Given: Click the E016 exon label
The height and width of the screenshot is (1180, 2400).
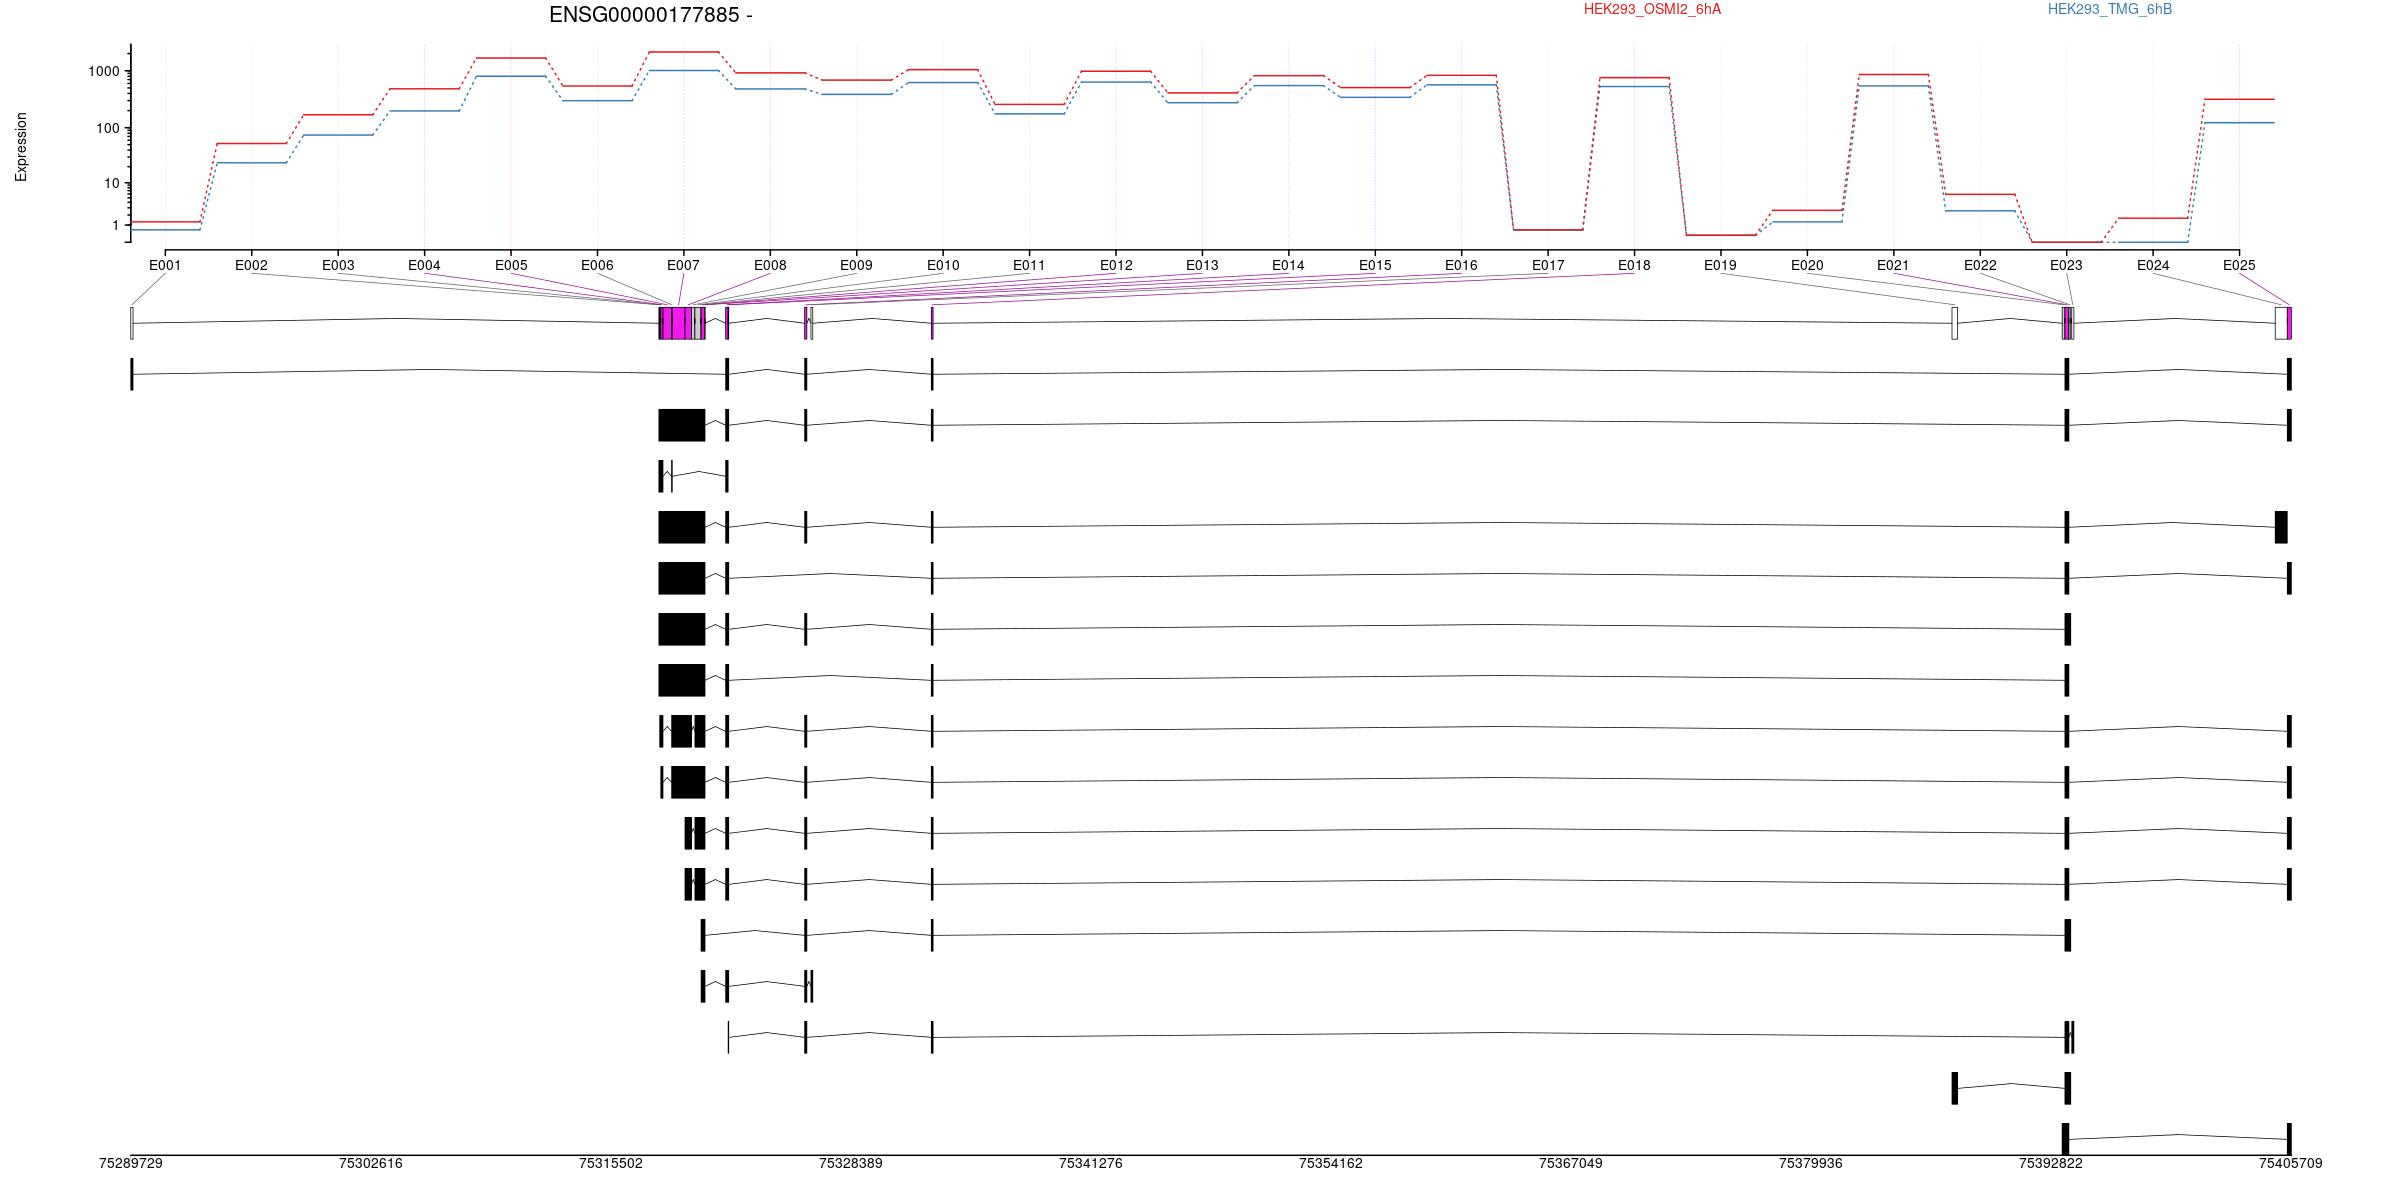Looking at the screenshot, I should 1461,266.
